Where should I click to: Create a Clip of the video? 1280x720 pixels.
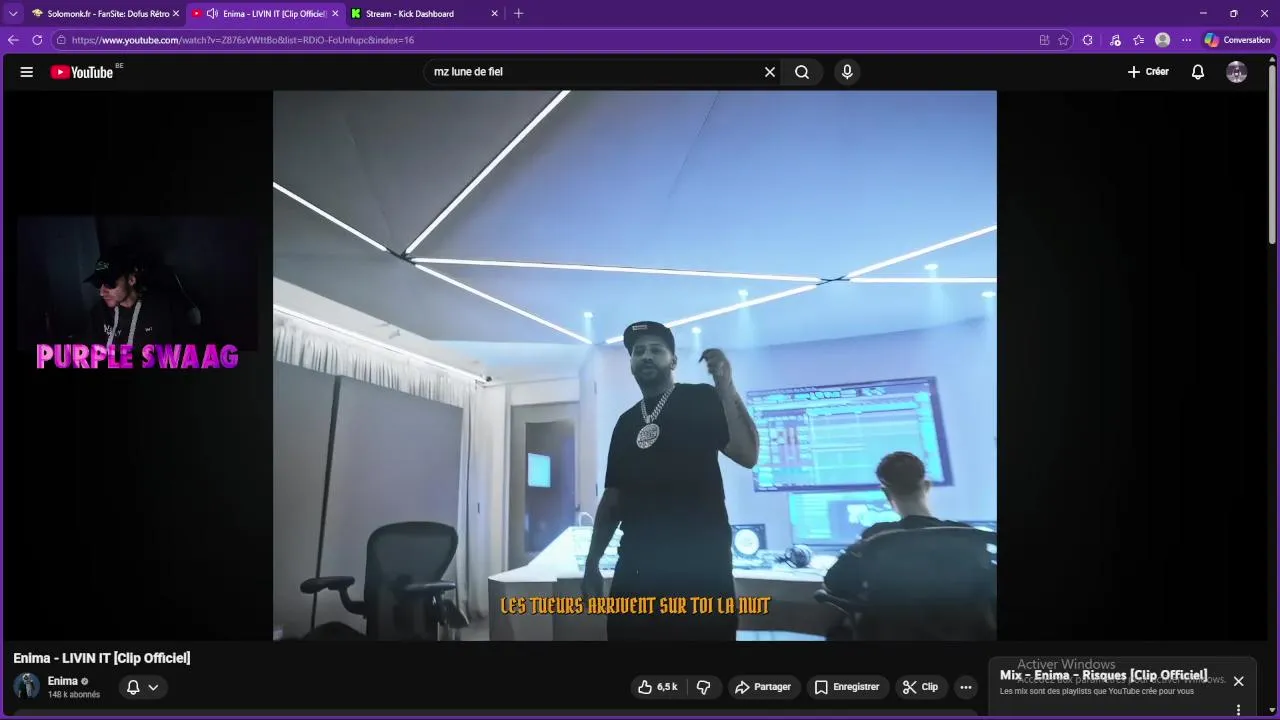coord(920,687)
